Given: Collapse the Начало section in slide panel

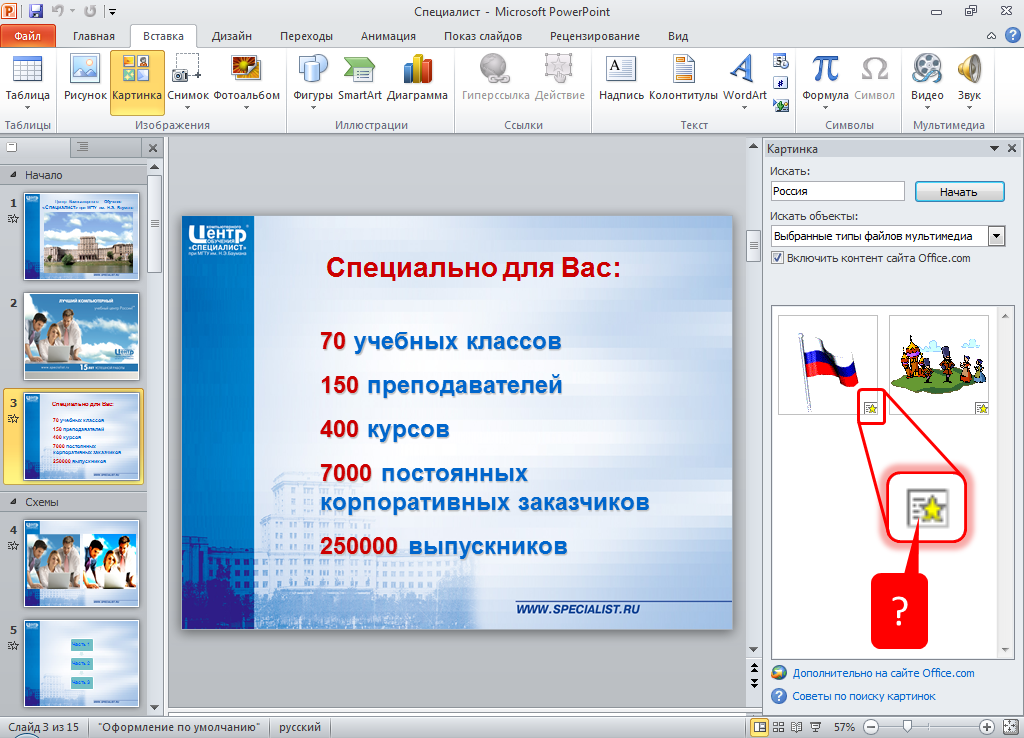Looking at the screenshot, I should click(14, 175).
